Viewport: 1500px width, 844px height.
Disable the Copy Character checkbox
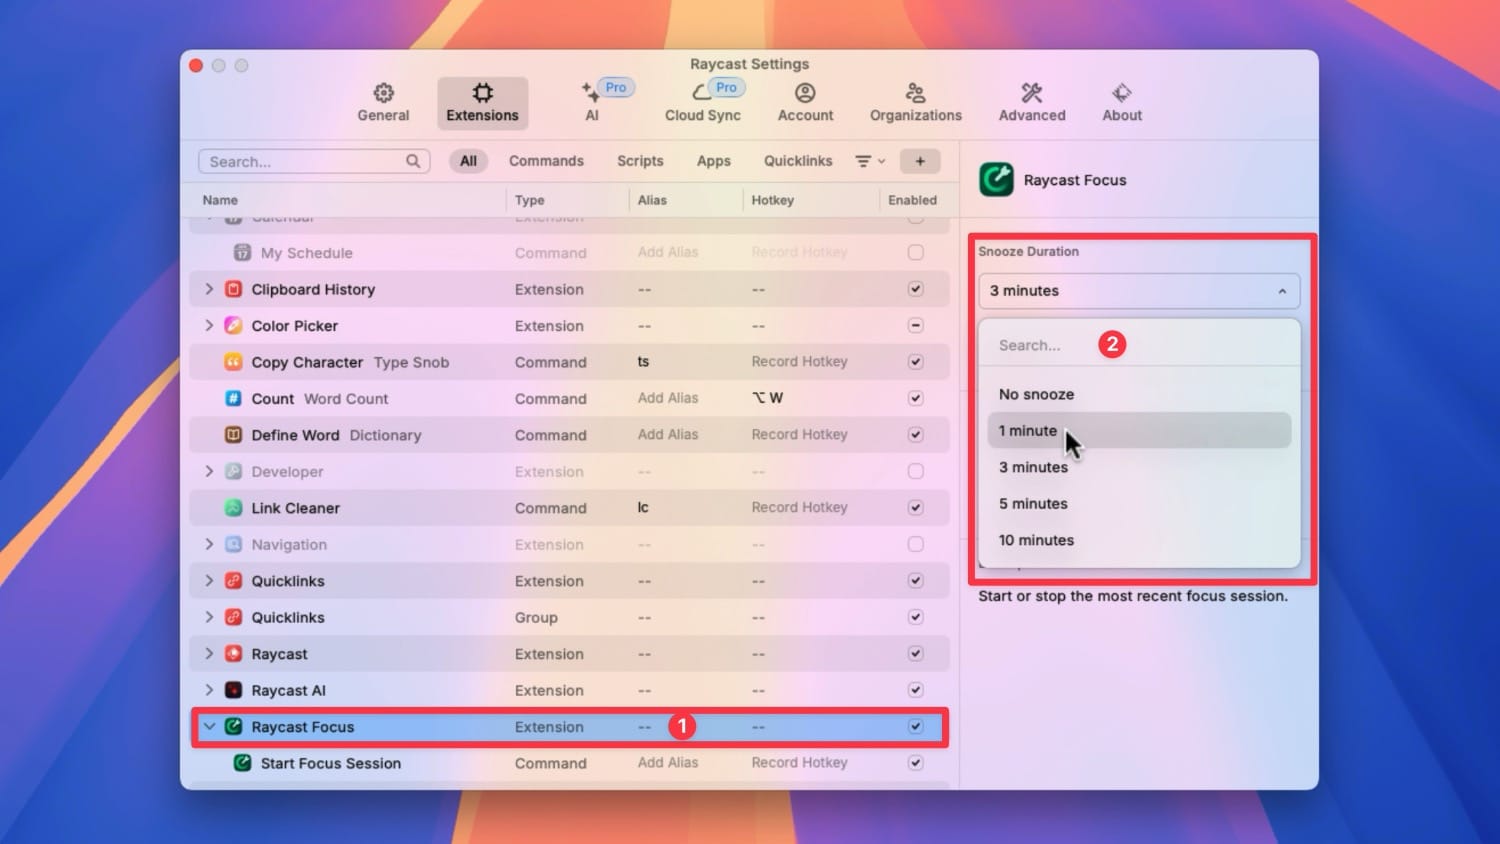[x=915, y=362]
